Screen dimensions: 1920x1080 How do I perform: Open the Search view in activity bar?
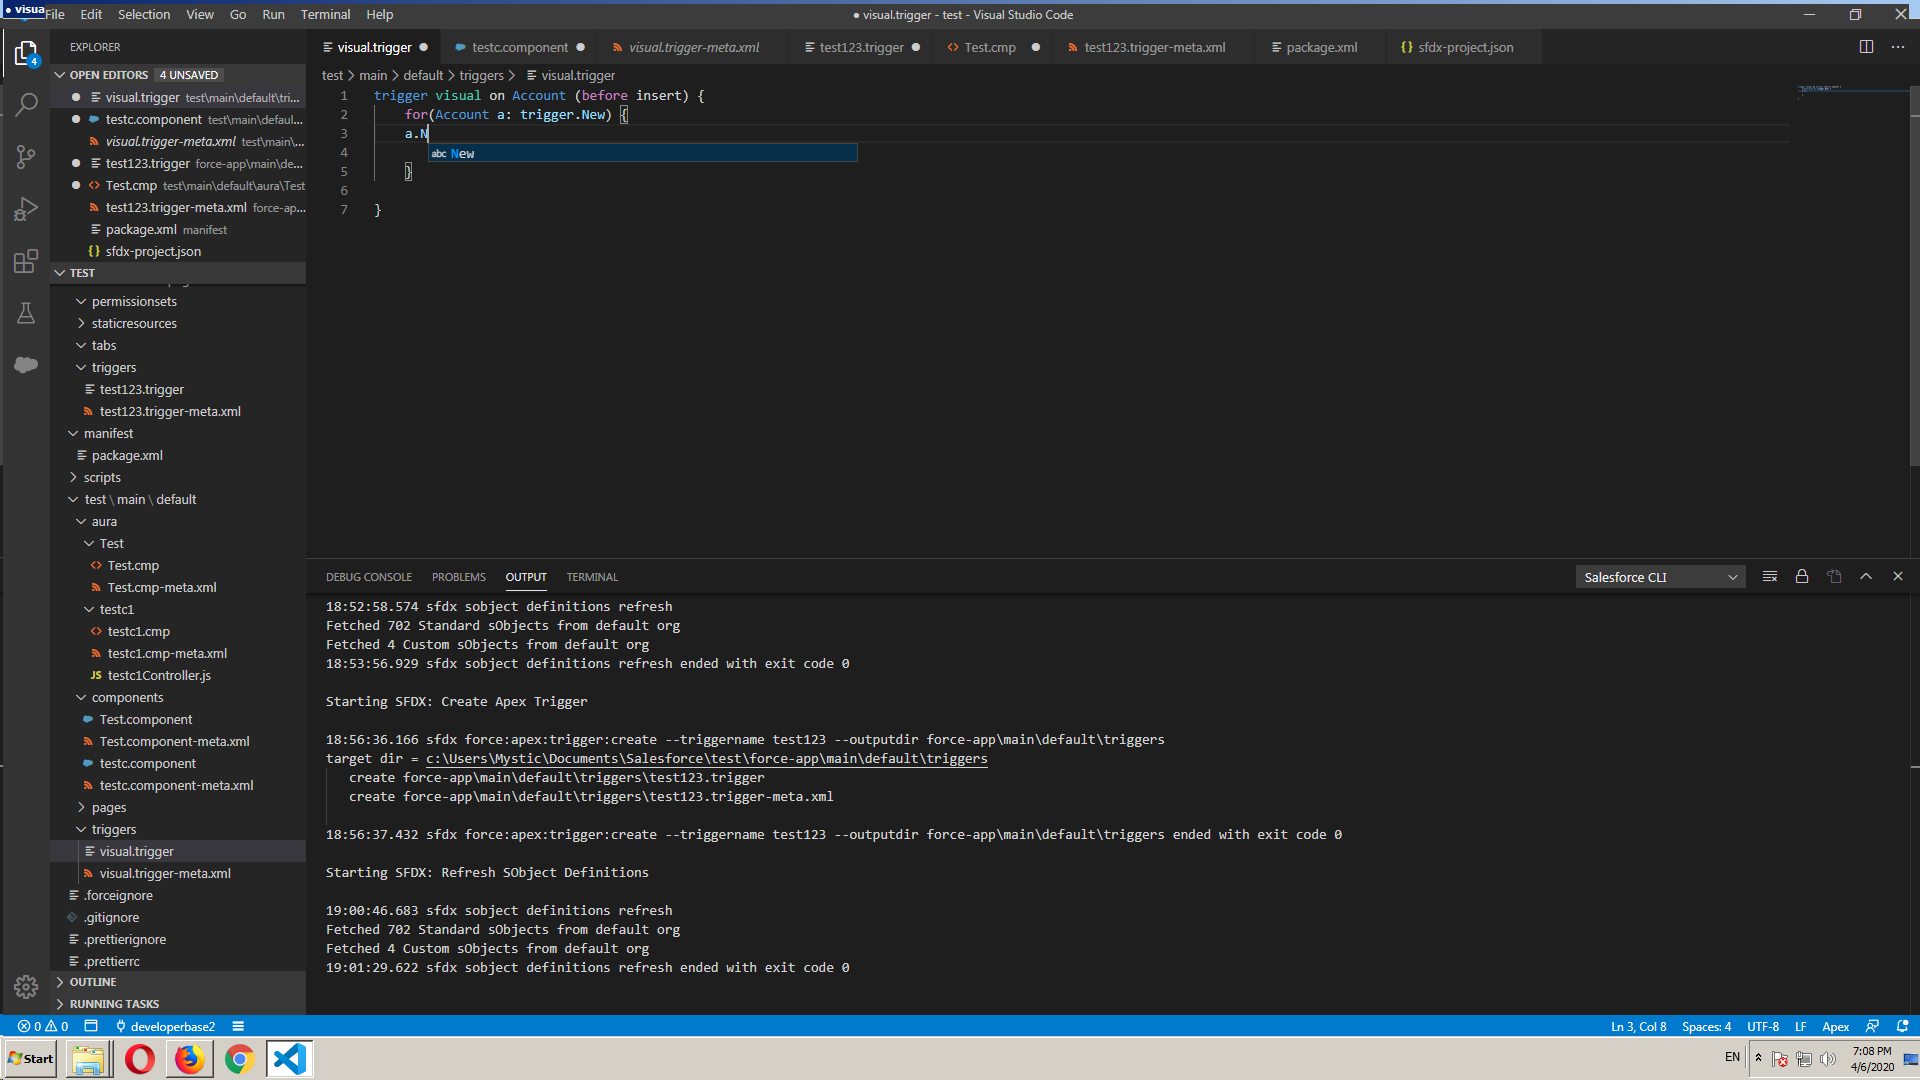point(26,104)
